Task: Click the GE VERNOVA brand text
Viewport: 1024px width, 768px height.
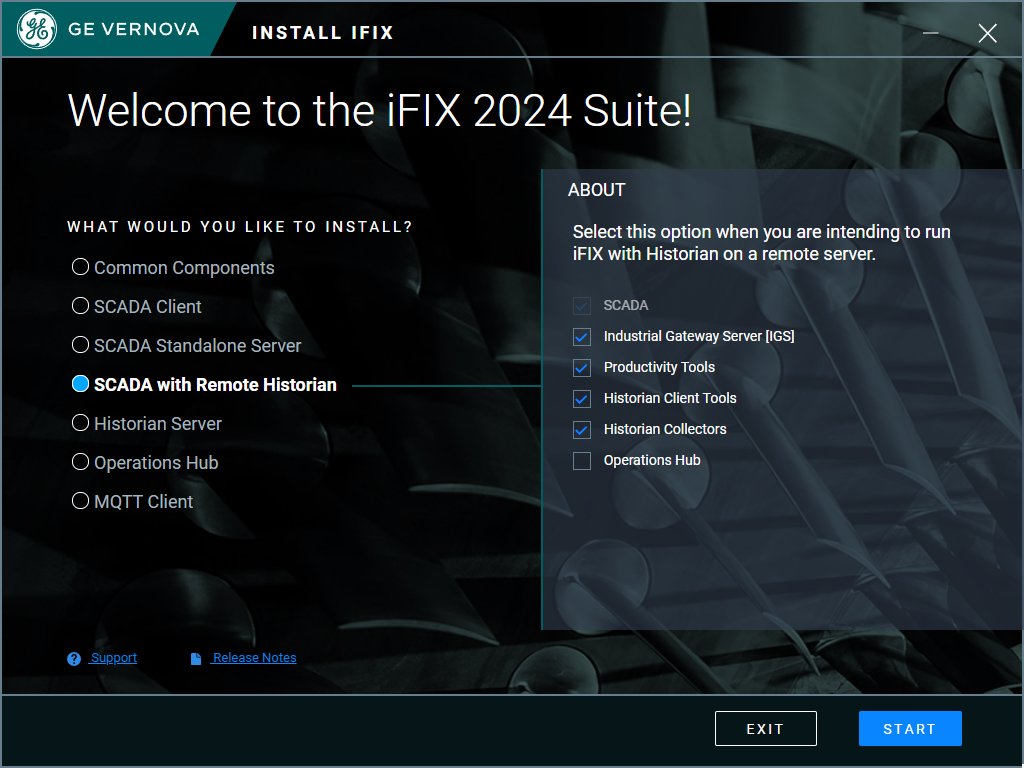Action: click(133, 29)
